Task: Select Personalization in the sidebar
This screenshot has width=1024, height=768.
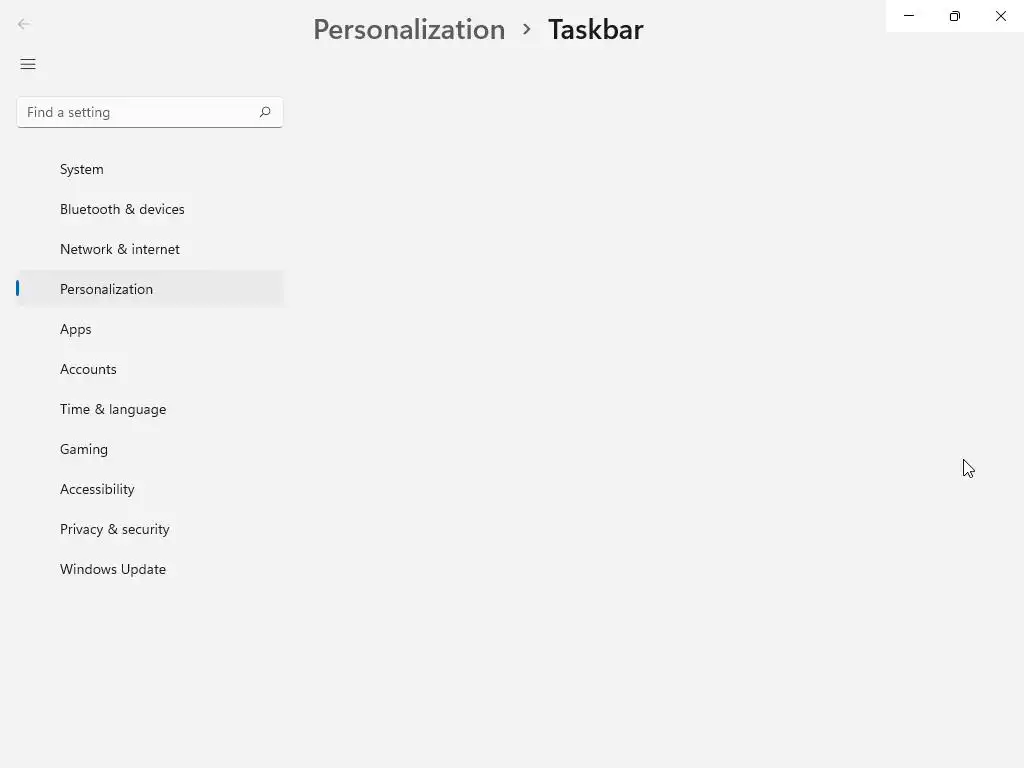Action: coord(106,289)
